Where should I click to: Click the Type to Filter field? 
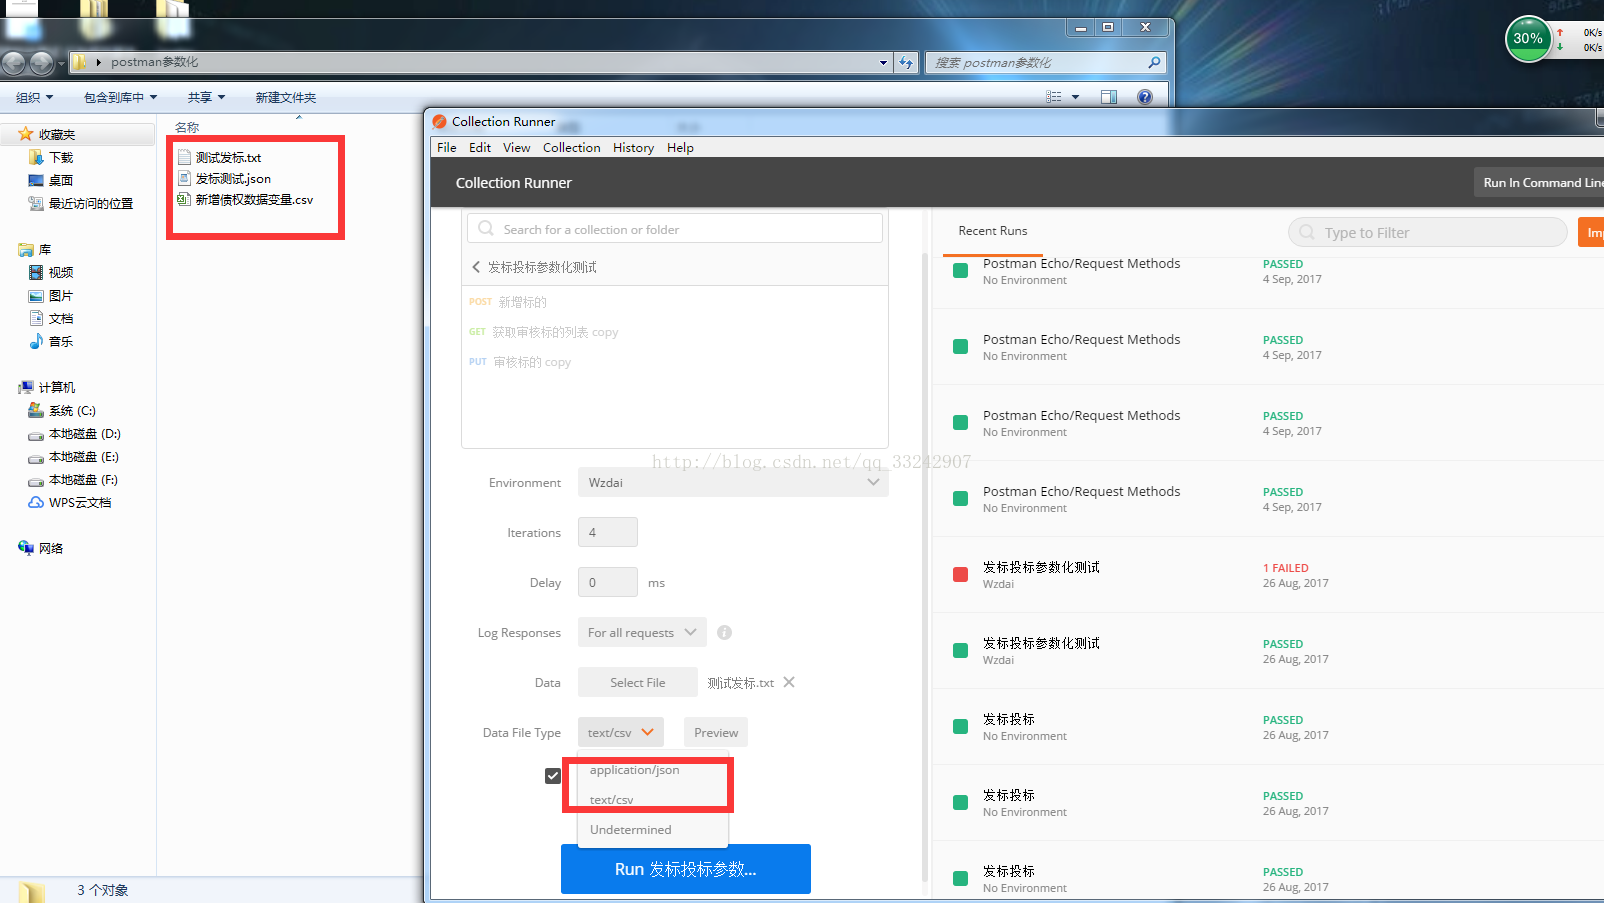tap(1428, 232)
